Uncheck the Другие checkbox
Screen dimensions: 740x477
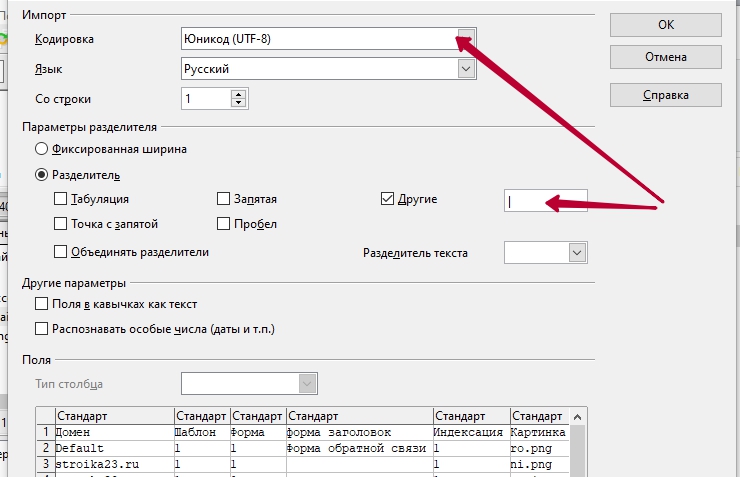pyautogui.click(x=388, y=199)
